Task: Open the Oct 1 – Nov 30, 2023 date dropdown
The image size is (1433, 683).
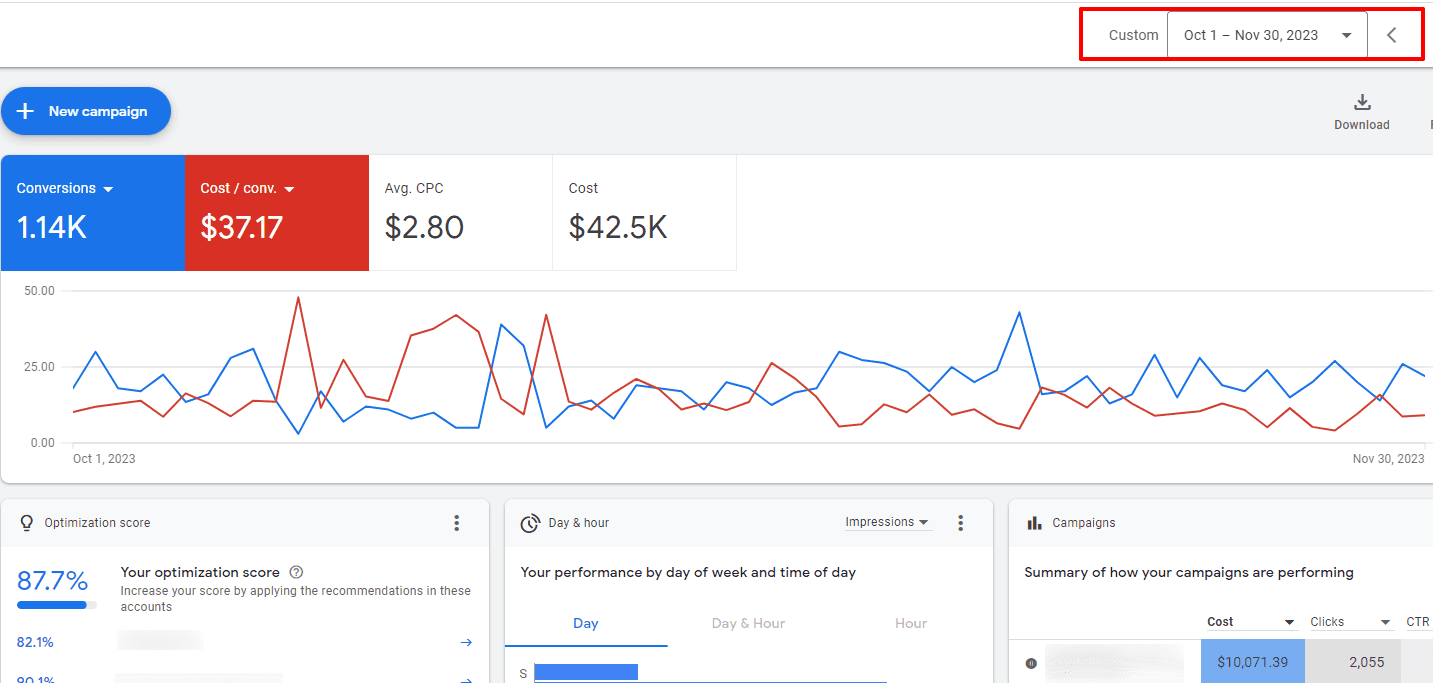Action: pyautogui.click(x=1266, y=35)
